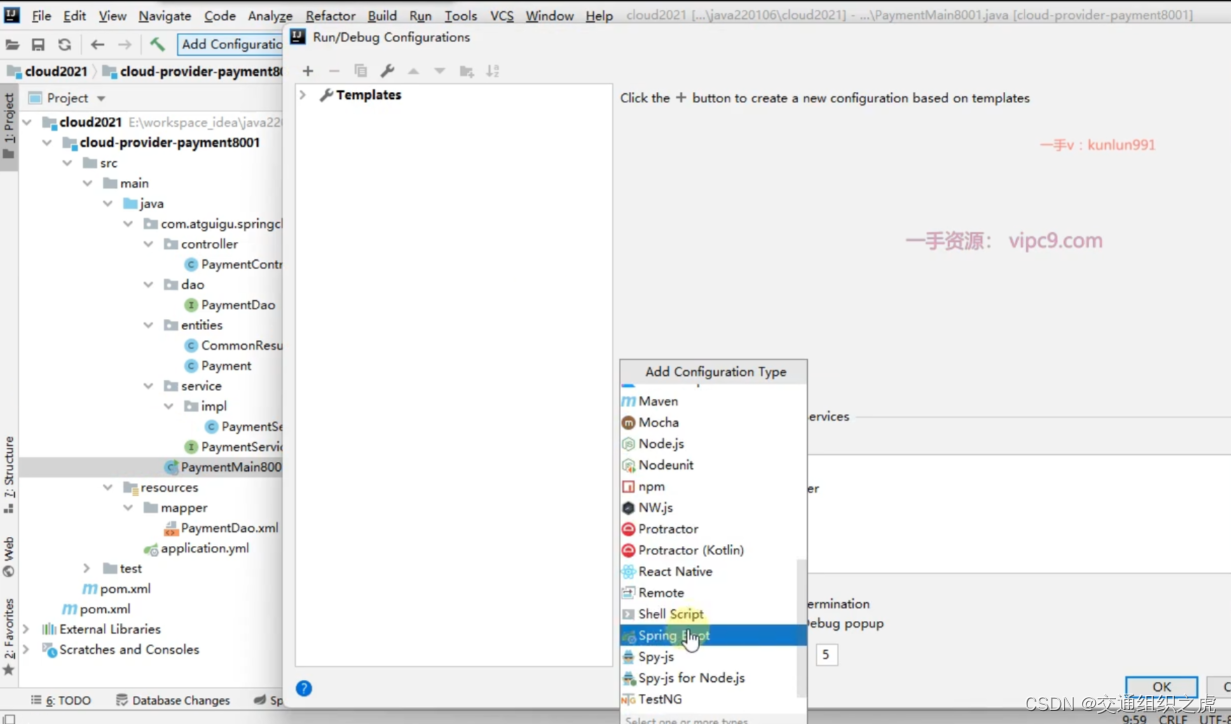Click the Move Up arrow in dialog toolbar
Image resolution: width=1231 pixels, height=724 pixels.
(x=413, y=71)
